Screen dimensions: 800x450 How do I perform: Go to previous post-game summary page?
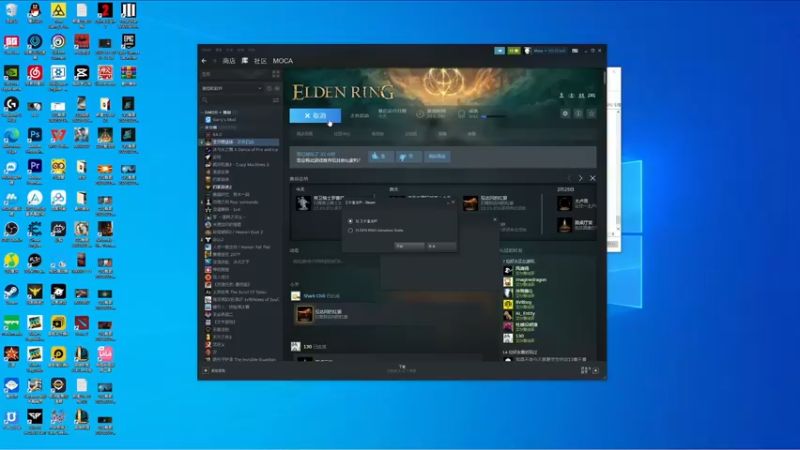pyautogui.click(x=569, y=178)
